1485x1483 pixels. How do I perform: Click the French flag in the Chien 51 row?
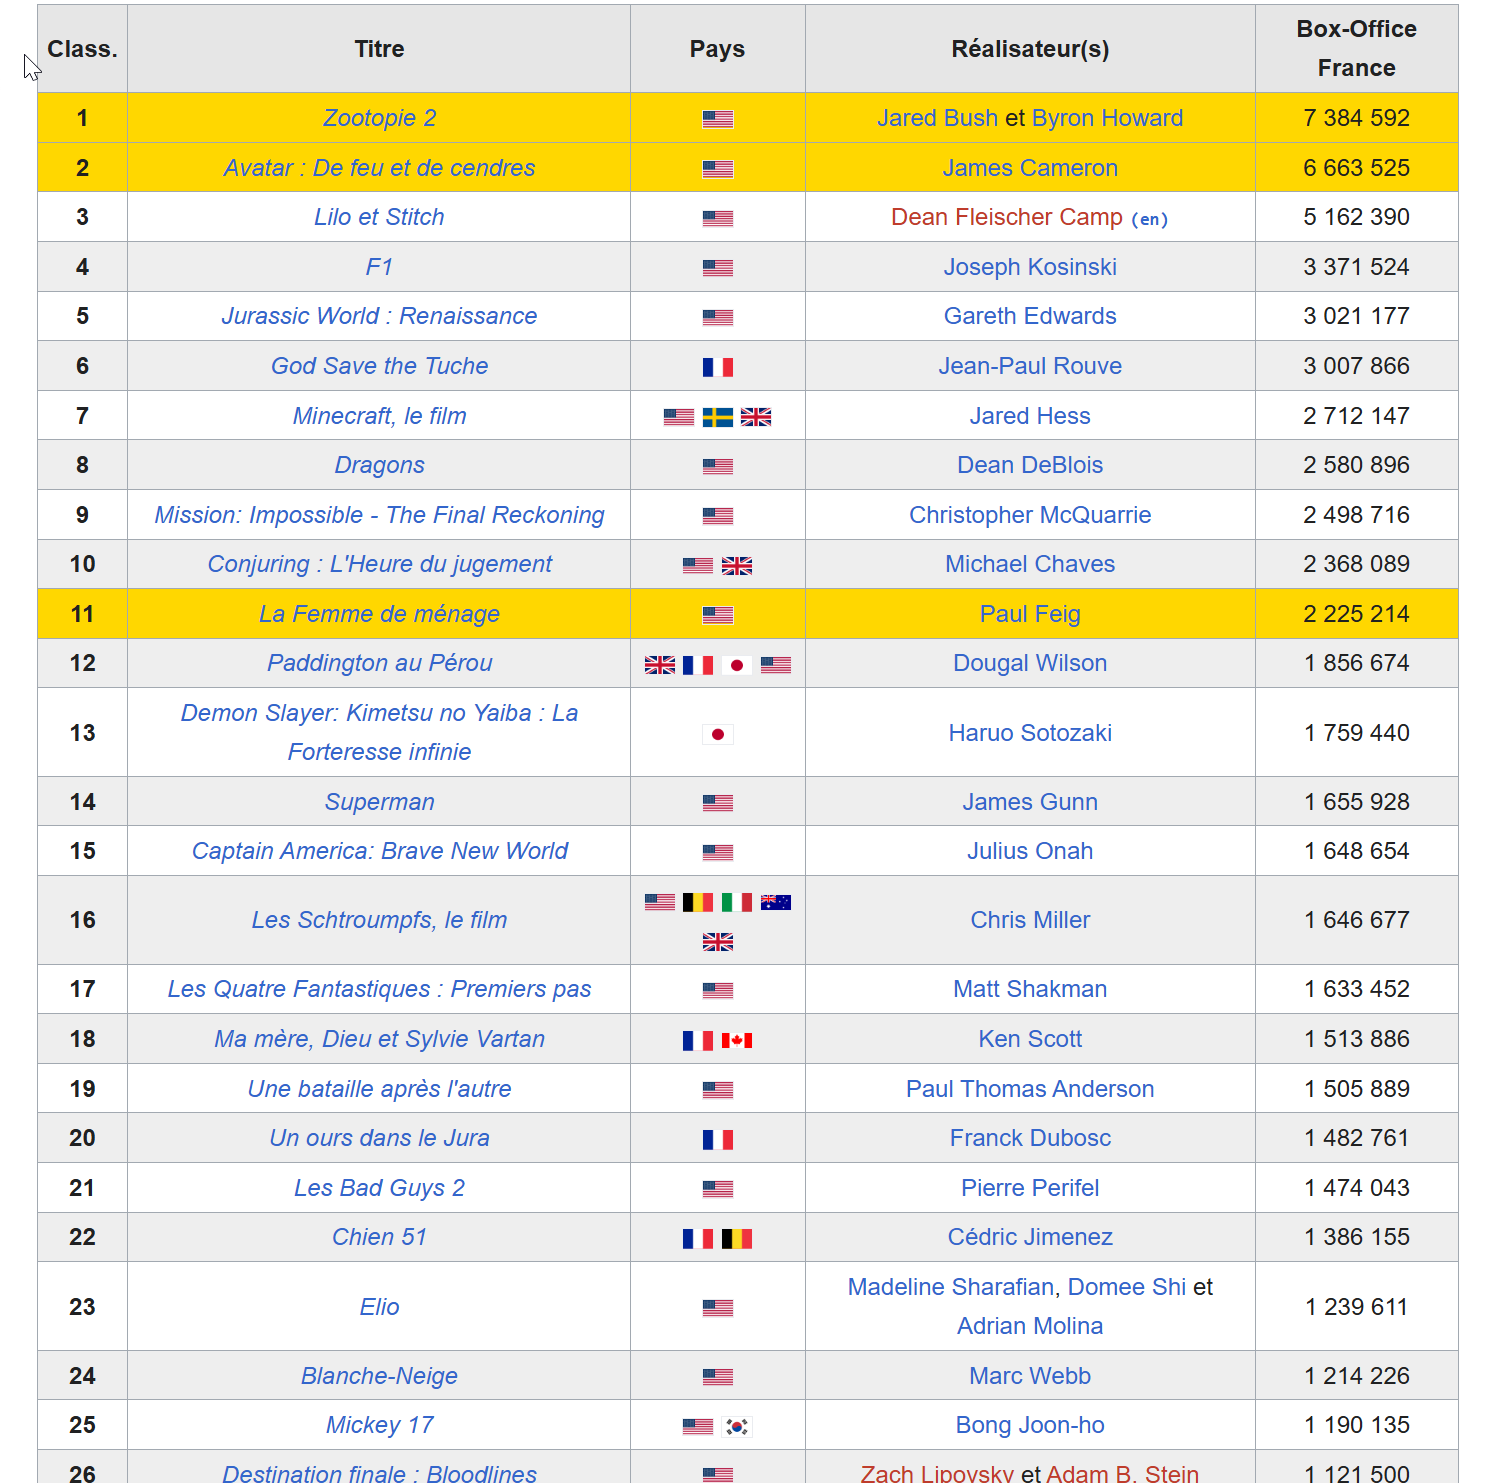[698, 1239]
